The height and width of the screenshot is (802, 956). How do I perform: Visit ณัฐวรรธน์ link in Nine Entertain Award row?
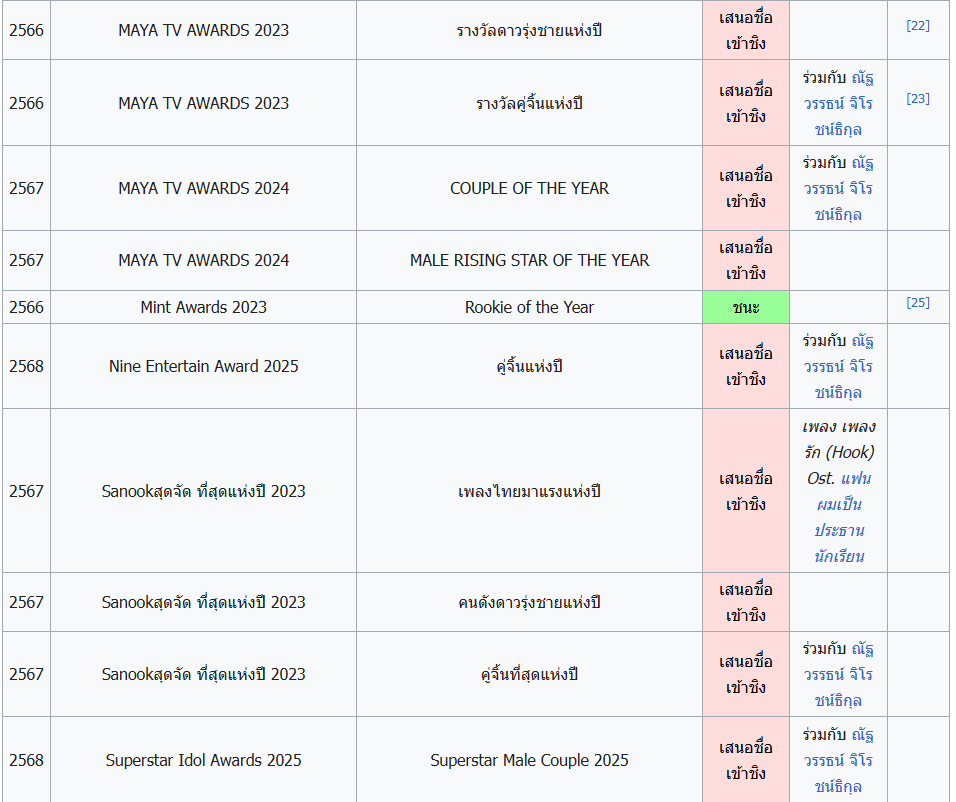point(838,367)
